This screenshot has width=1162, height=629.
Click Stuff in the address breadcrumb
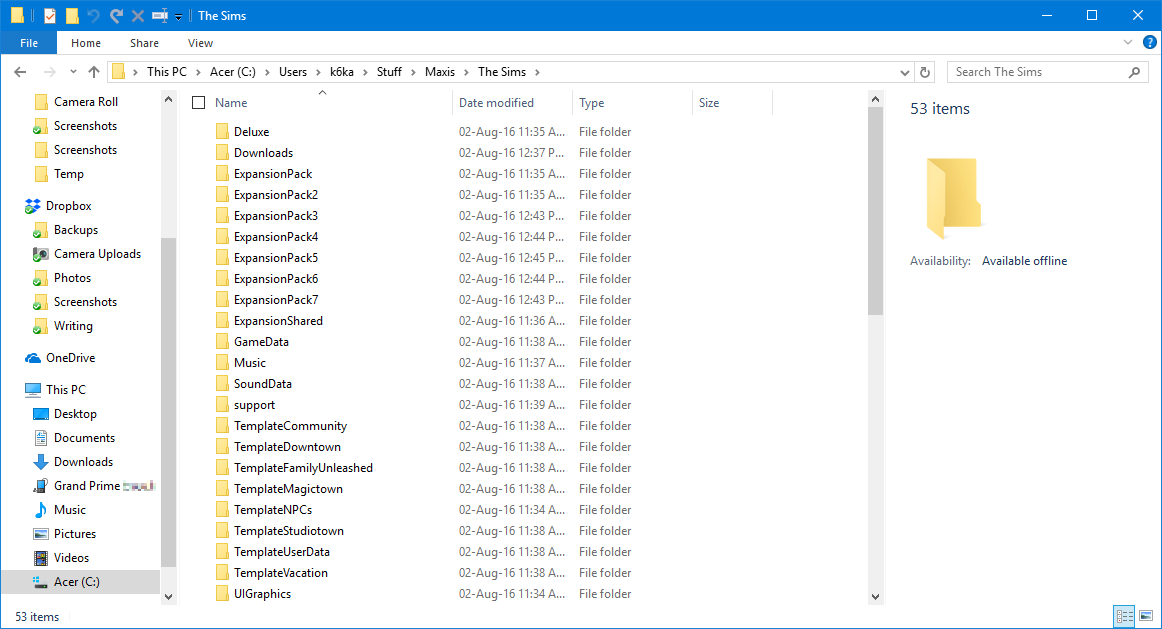(389, 72)
